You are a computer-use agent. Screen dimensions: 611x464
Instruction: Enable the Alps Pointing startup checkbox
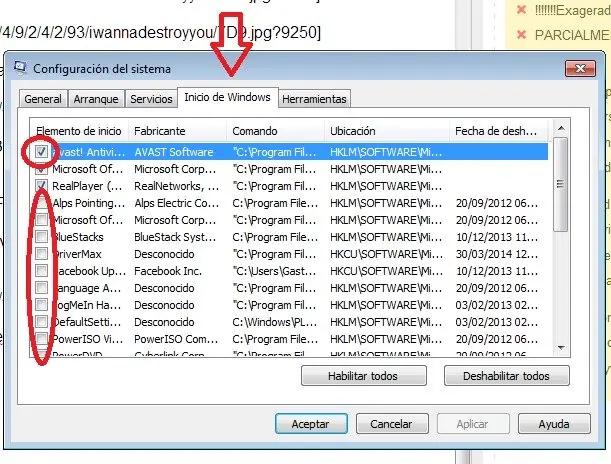tap(41, 203)
